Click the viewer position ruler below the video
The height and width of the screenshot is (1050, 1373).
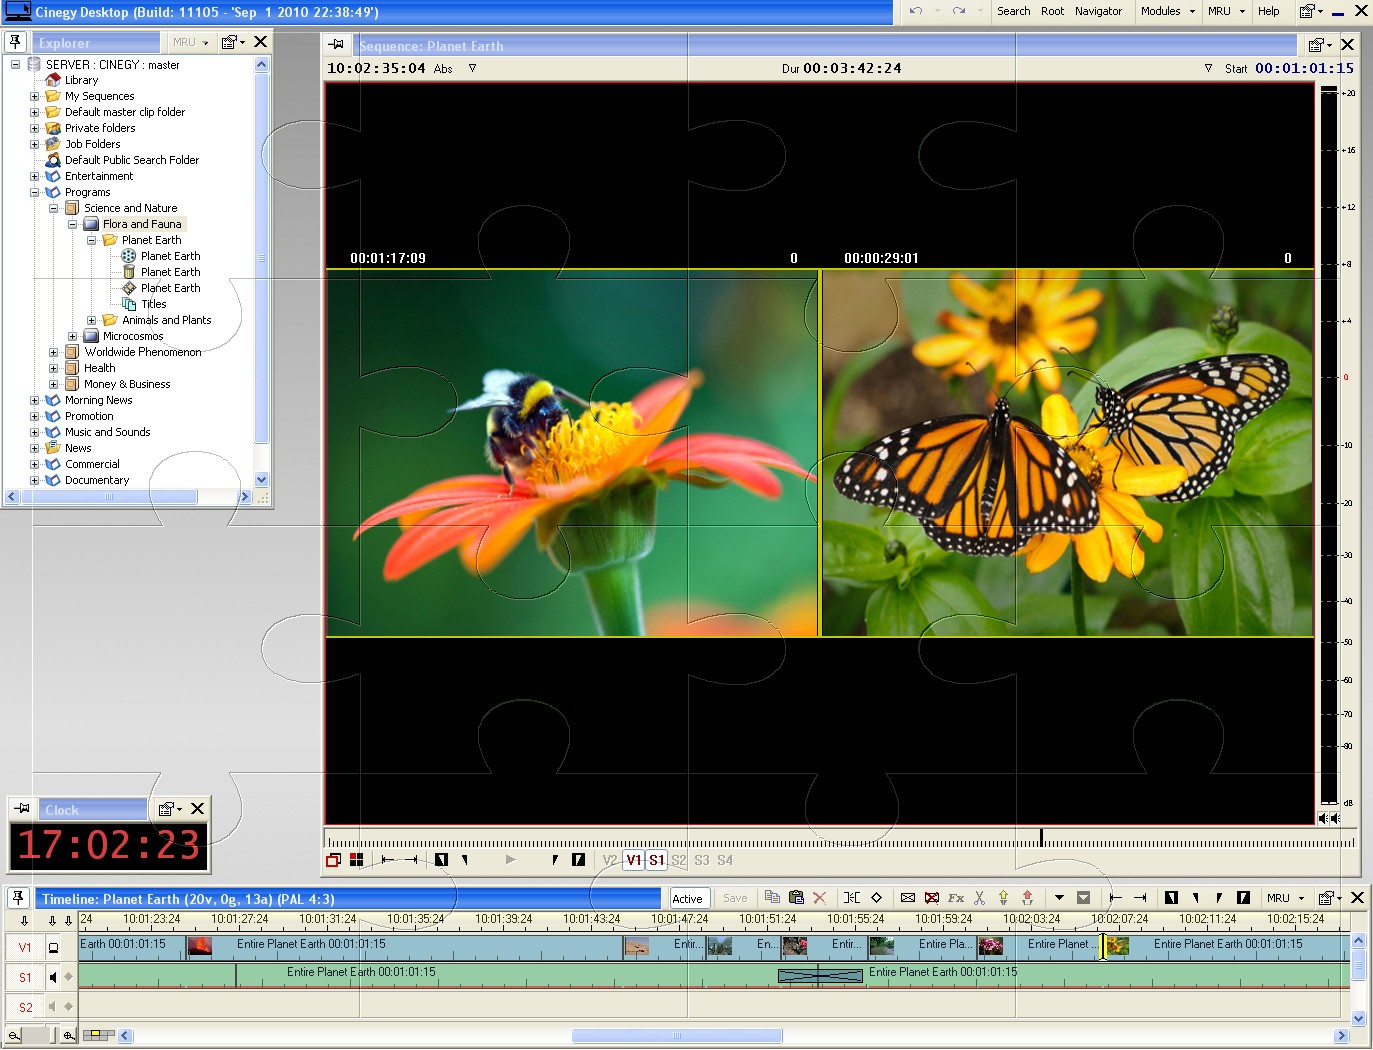click(840, 840)
